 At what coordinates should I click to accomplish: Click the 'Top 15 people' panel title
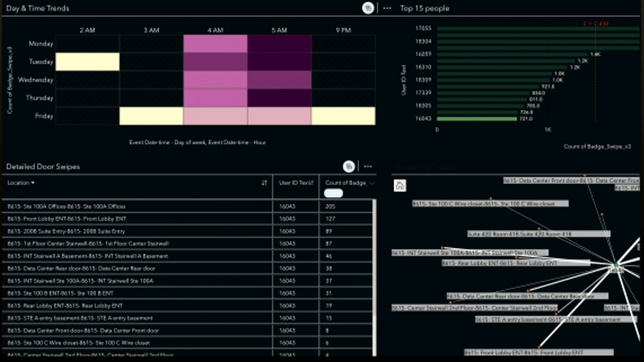coord(425,8)
